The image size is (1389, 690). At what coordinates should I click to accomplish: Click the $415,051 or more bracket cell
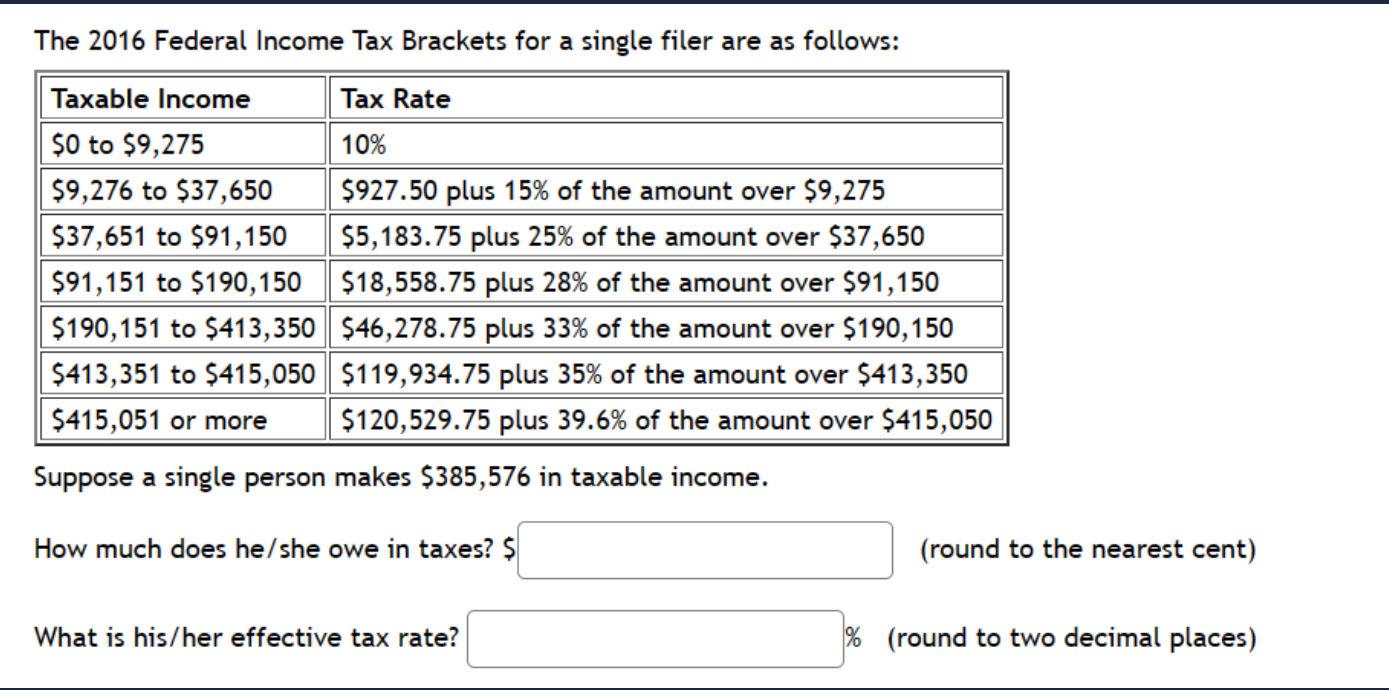point(183,420)
